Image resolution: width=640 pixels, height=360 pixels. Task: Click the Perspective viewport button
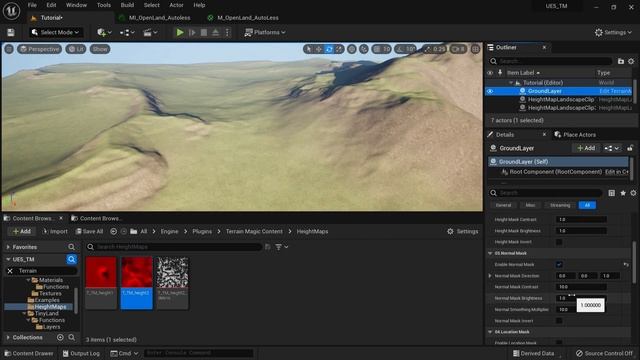40,49
